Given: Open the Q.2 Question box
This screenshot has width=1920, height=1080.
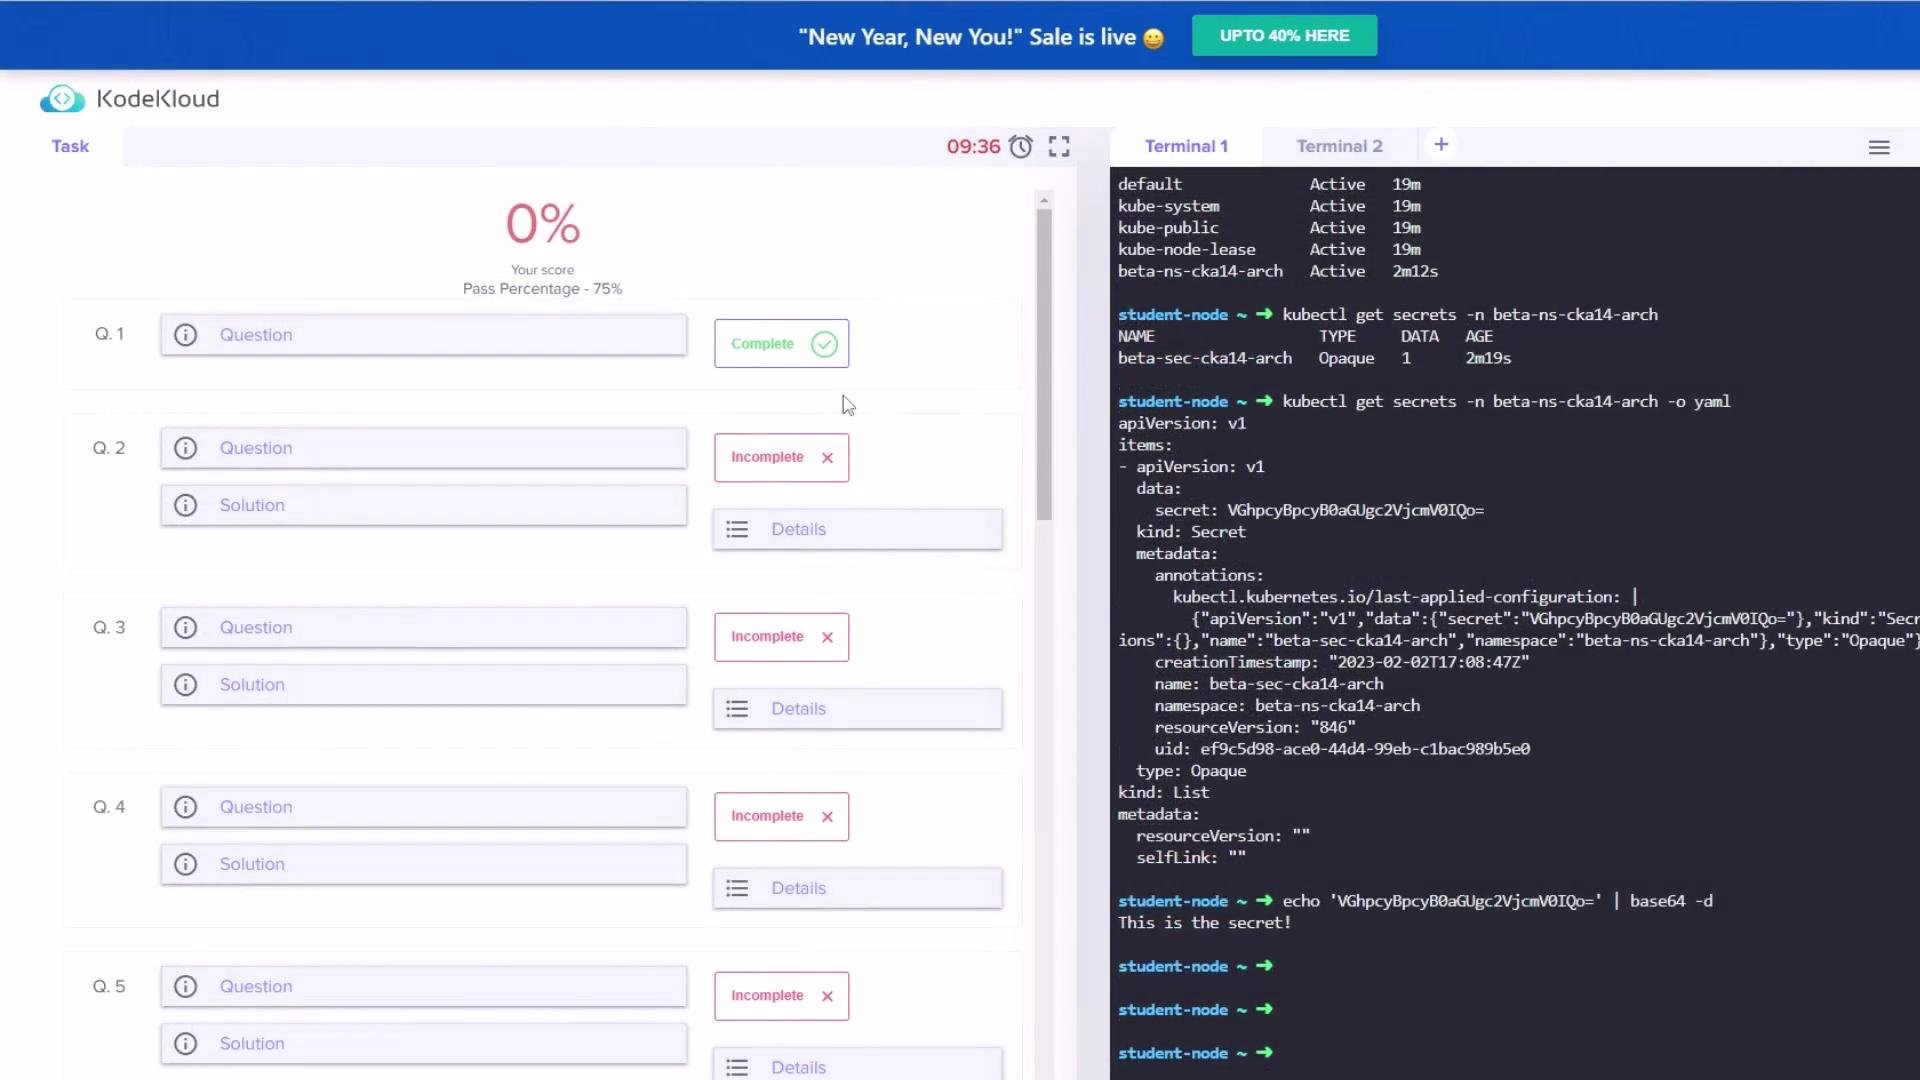Looking at the screenshot, I should click(x=424, y=448).
